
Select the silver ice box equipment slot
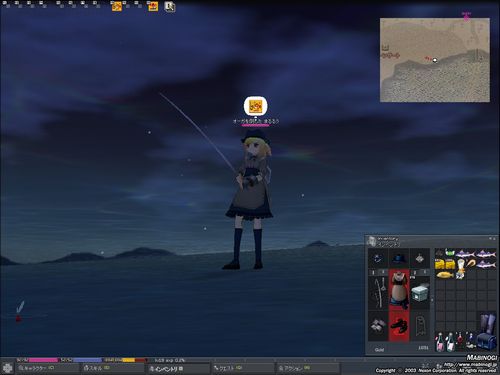tap(420, 293)
